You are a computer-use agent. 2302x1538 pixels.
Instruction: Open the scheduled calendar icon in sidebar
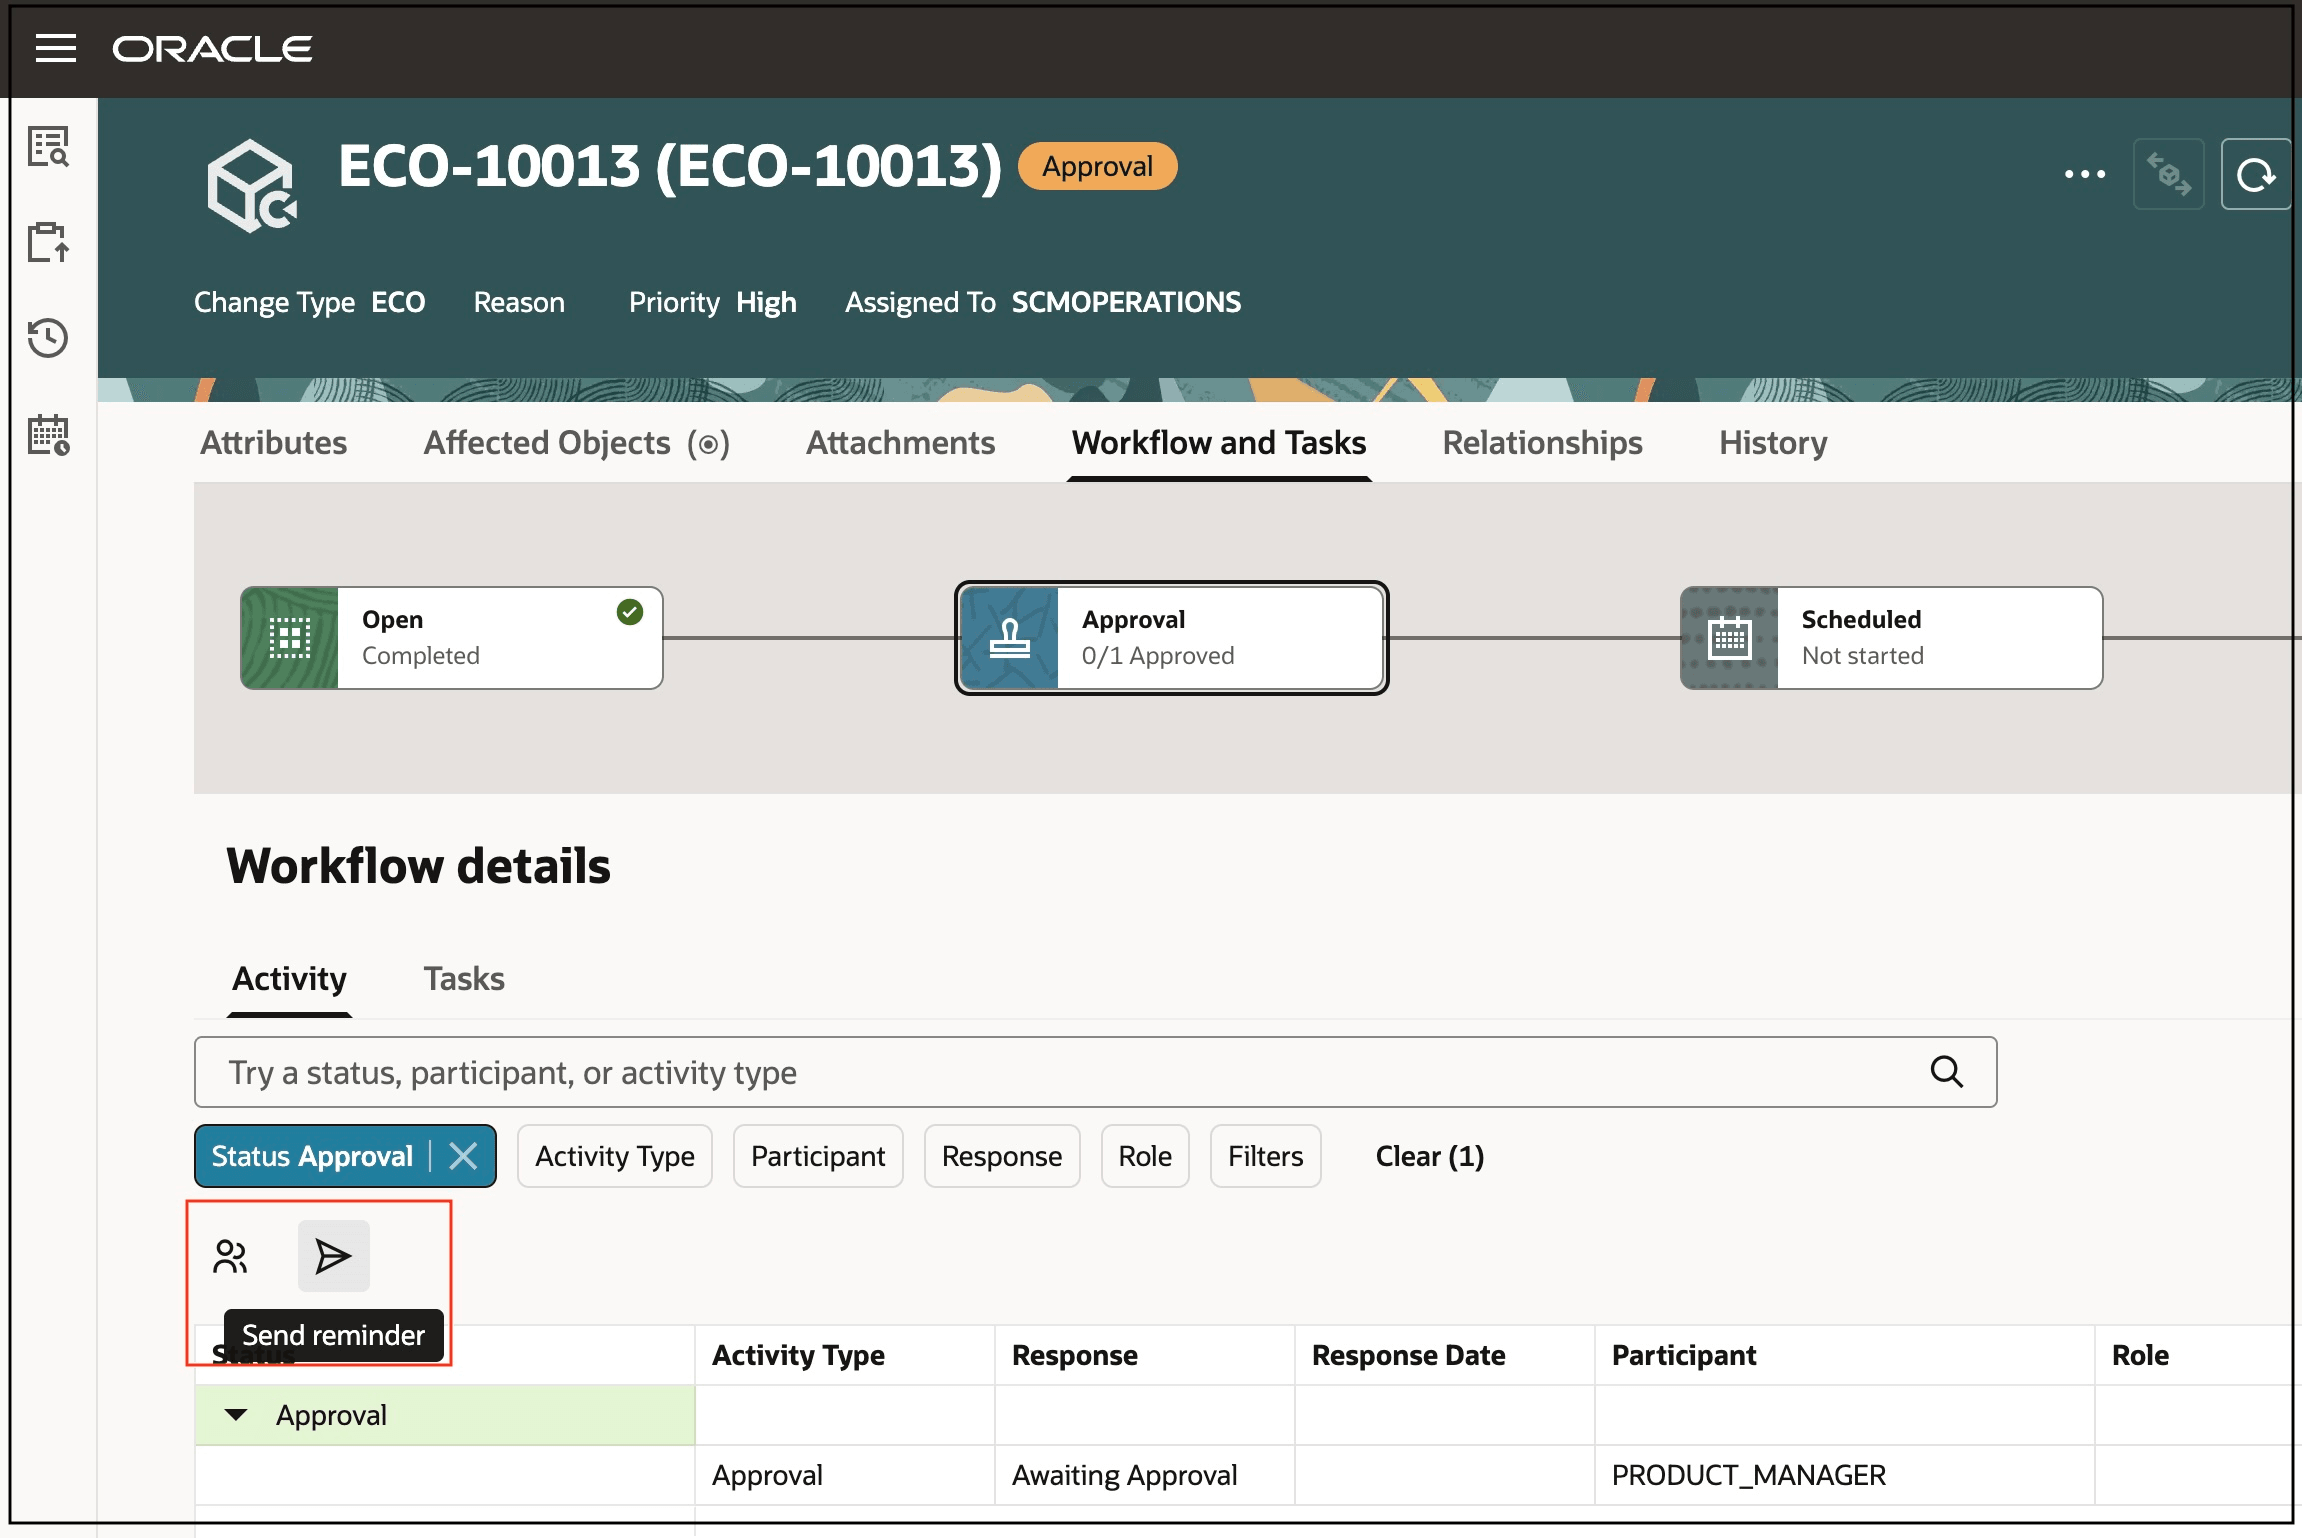tap(48, 434)
